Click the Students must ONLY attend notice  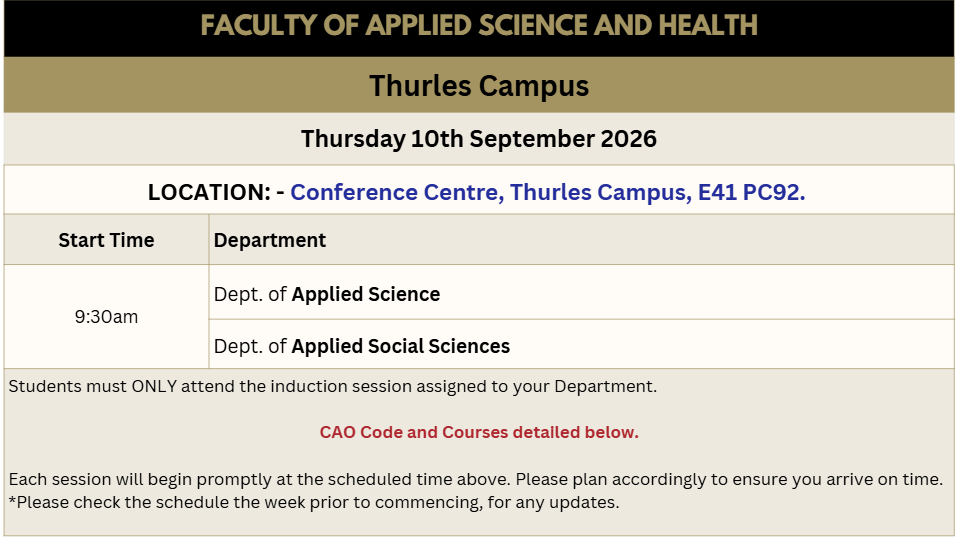coord(333,387)
